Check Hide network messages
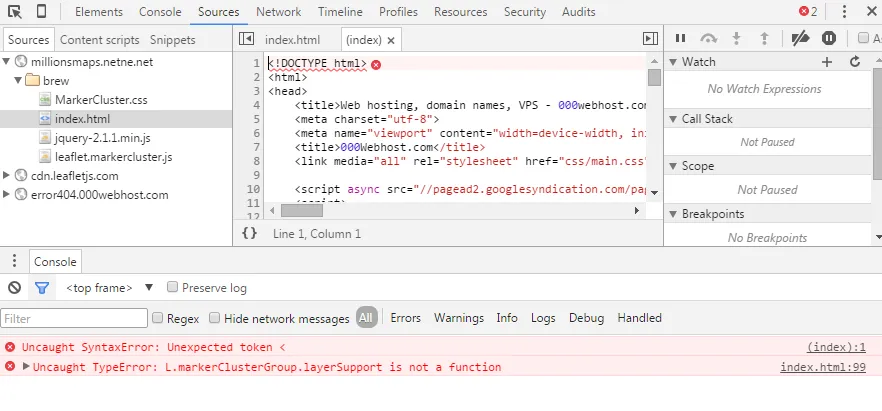 coord(214,318)
